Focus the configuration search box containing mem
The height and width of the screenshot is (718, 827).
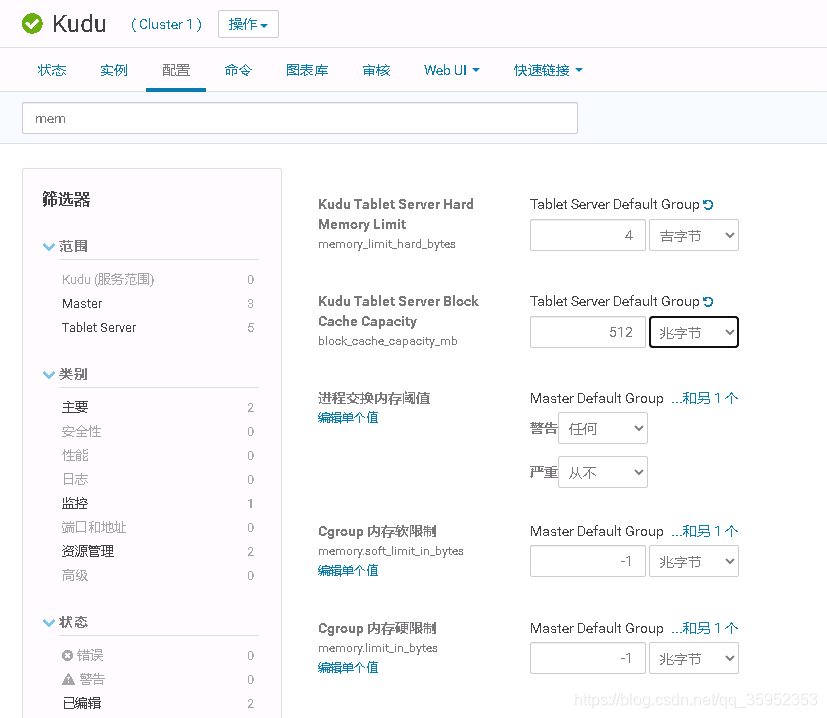[300, 118]
